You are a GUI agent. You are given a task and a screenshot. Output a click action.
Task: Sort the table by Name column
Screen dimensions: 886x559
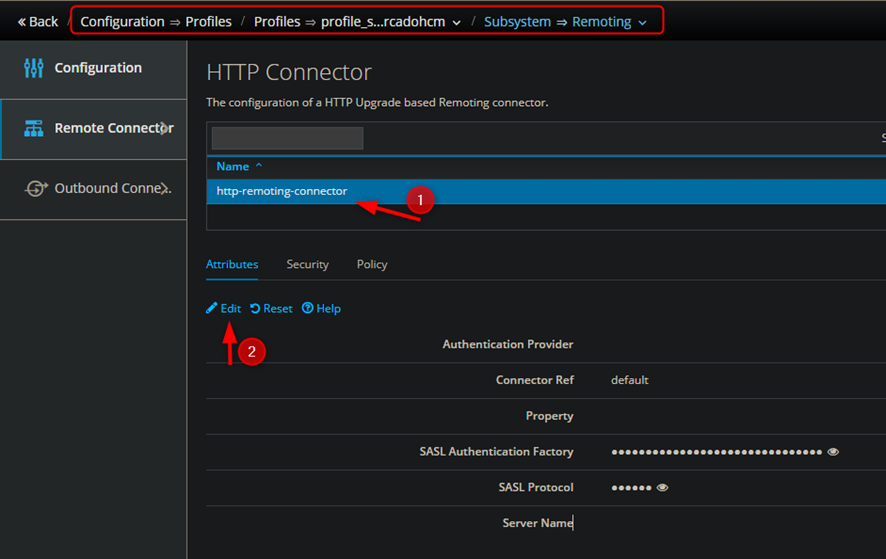[239, 166]
